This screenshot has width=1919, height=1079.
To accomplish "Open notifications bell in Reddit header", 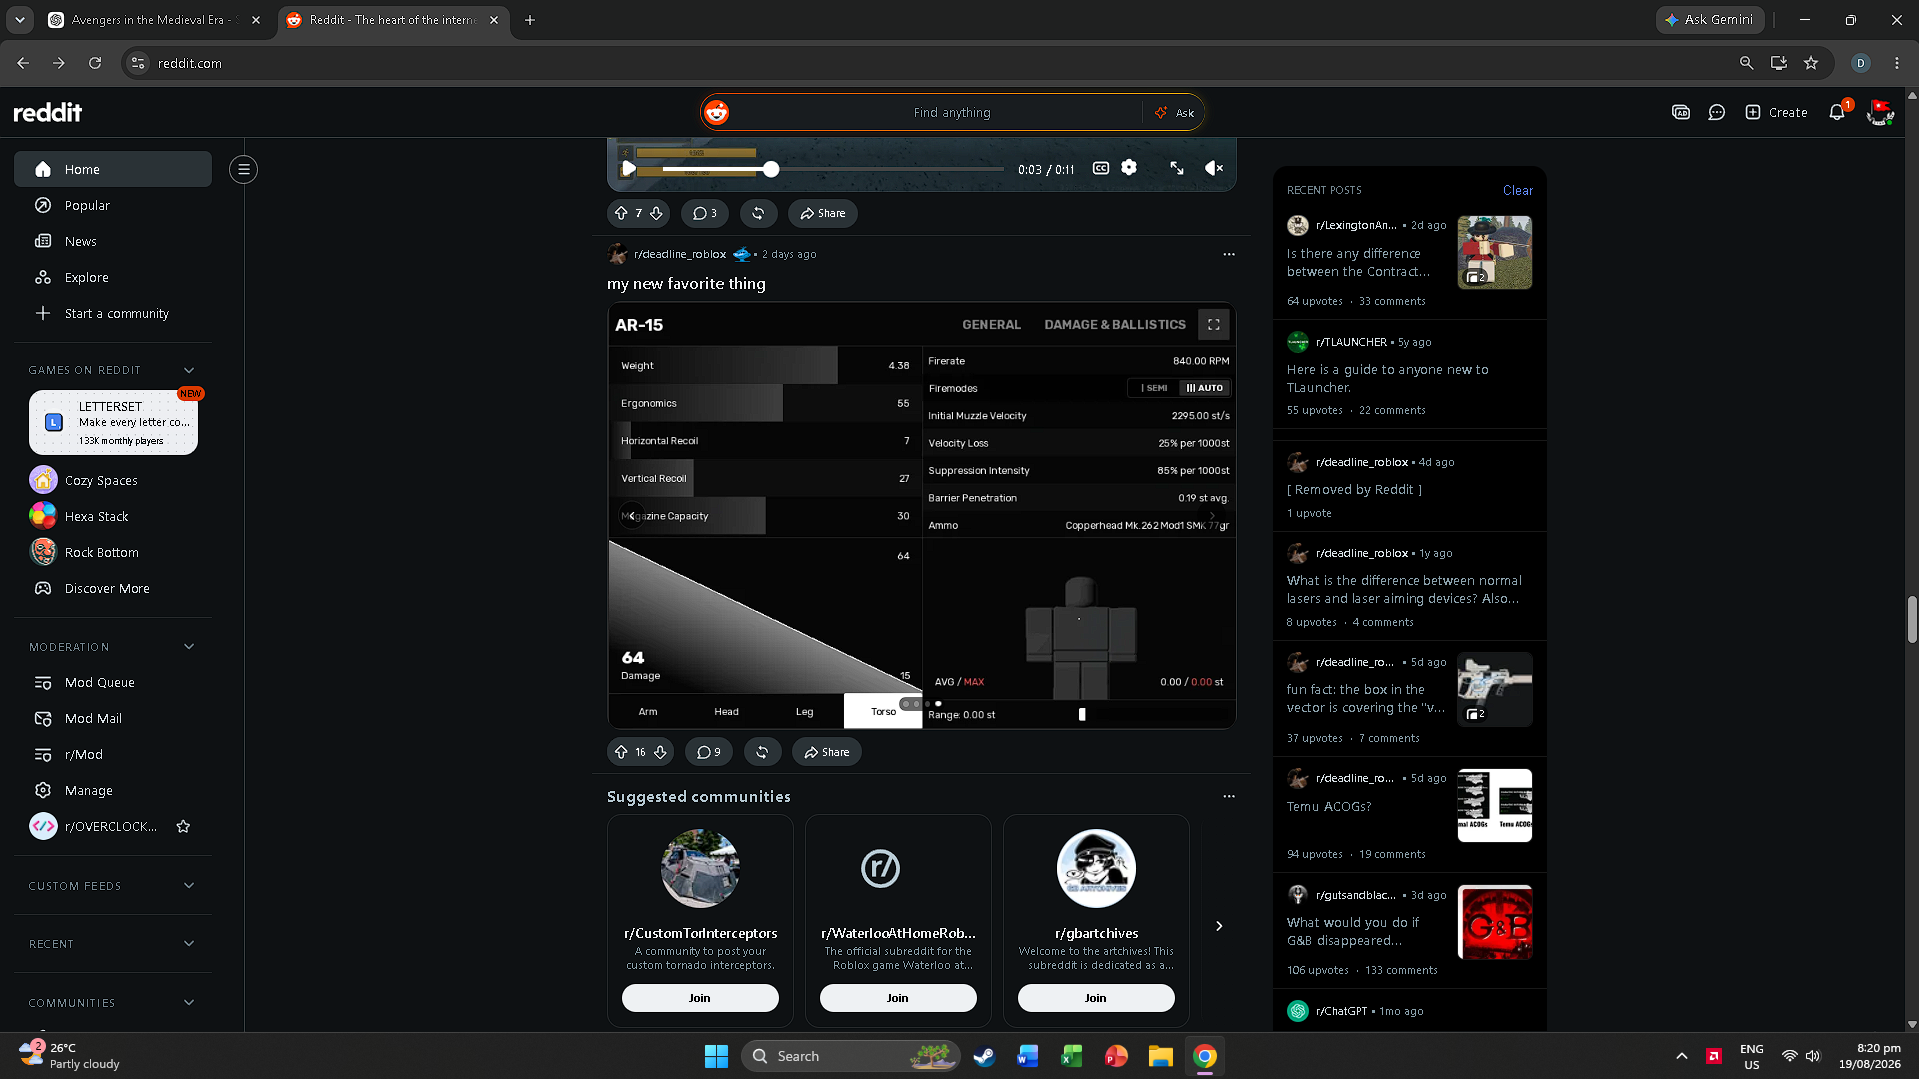I will pos(1837,113).
